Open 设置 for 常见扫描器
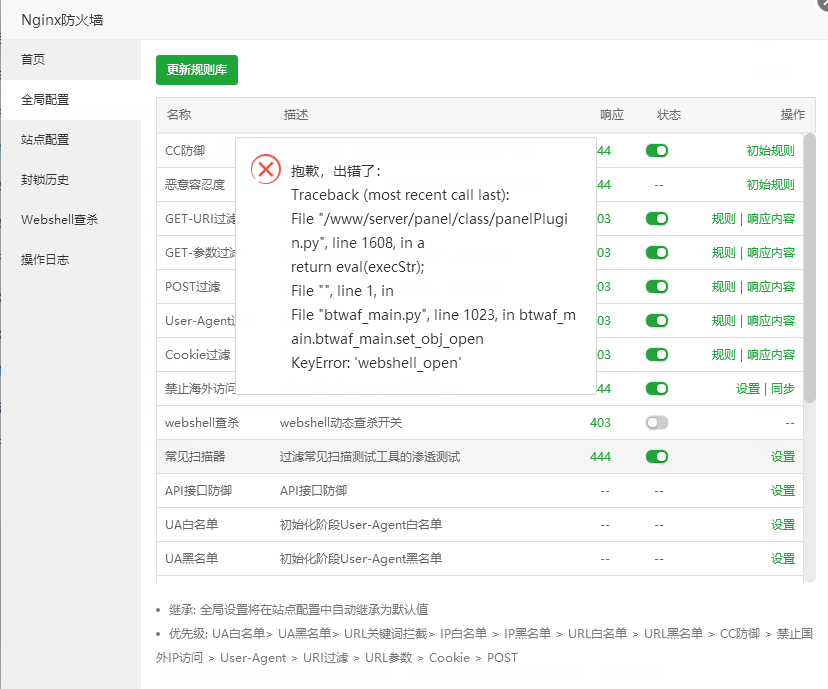 click(x=783, y=456)
